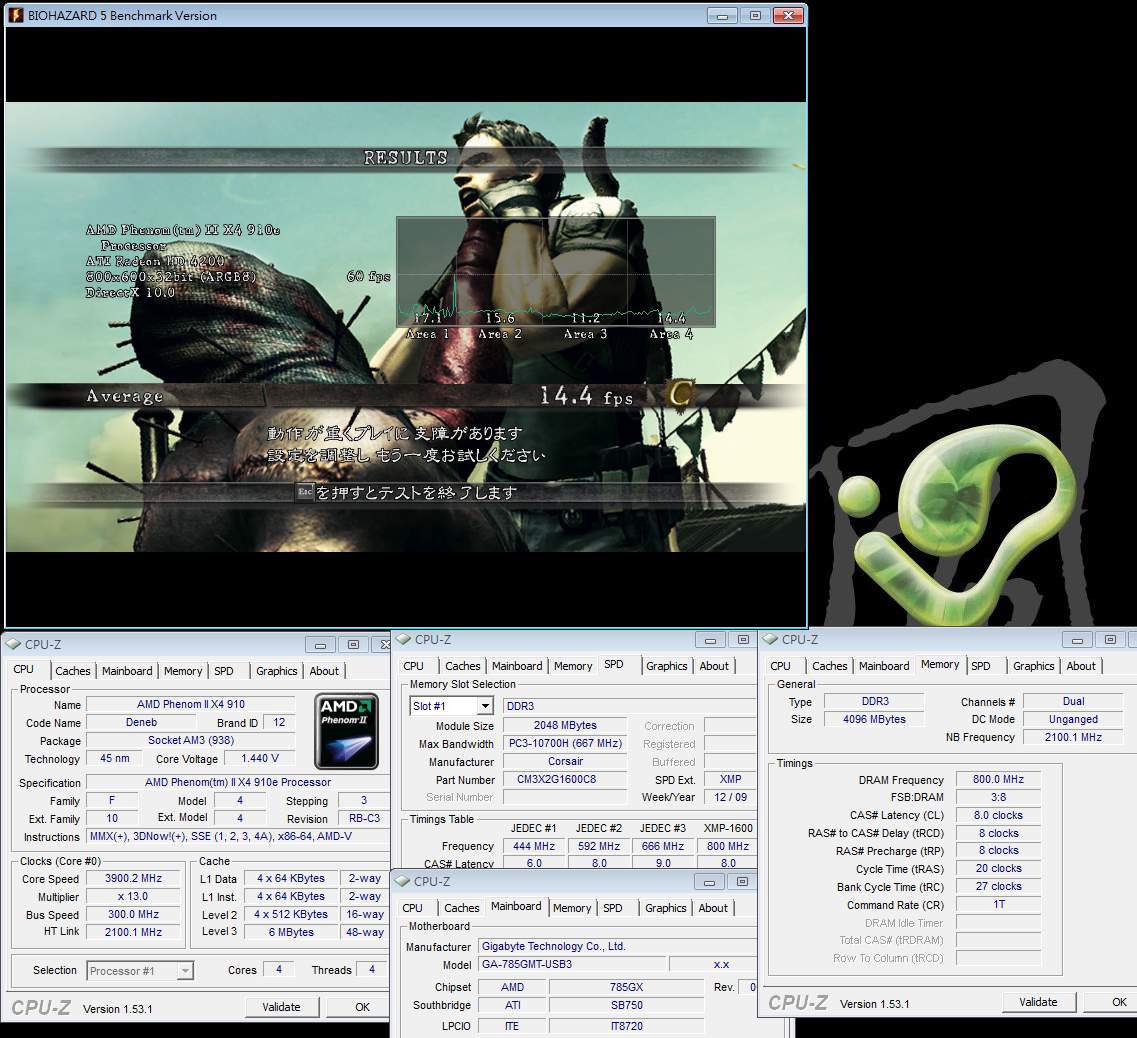This screenshot has height=1038, width=1137.
Task: Click the Core Speed value 3900.2 MHz
Action: [x=133, y=878]
